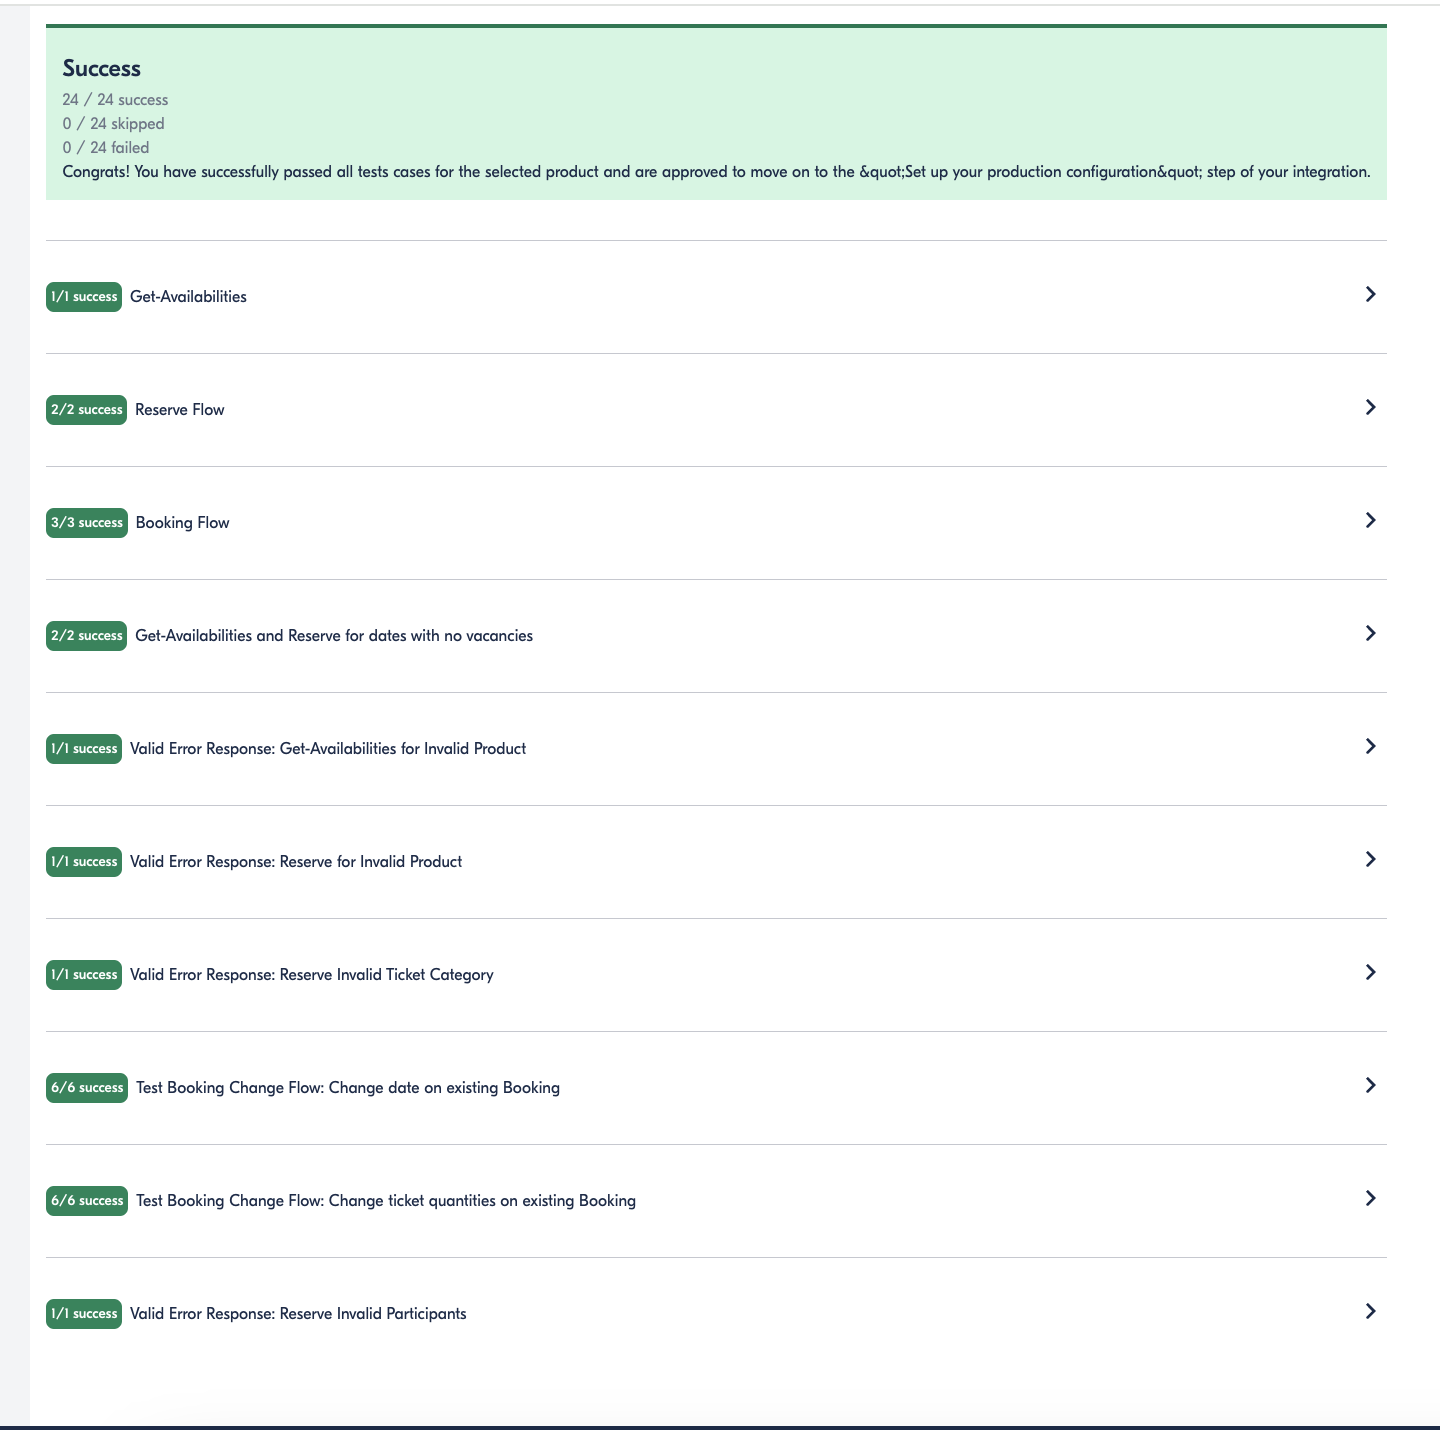Click the 3/3 success badge for Booking Flow
Image resolution: width=1440 pixels, height=1430 pixels.
click(x=87, y=523)
